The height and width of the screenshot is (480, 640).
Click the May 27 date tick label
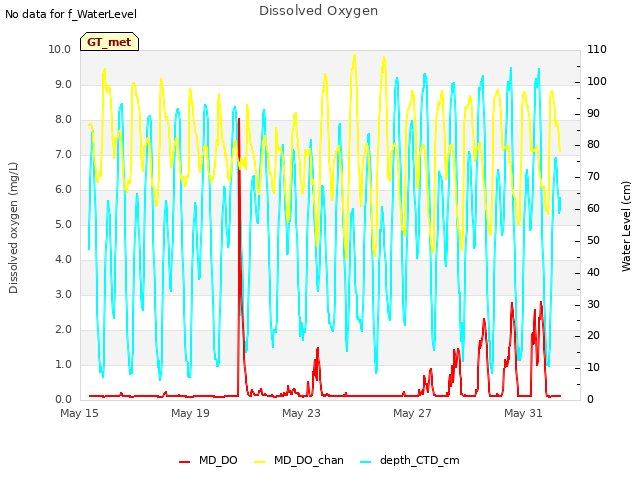point(412,413)
